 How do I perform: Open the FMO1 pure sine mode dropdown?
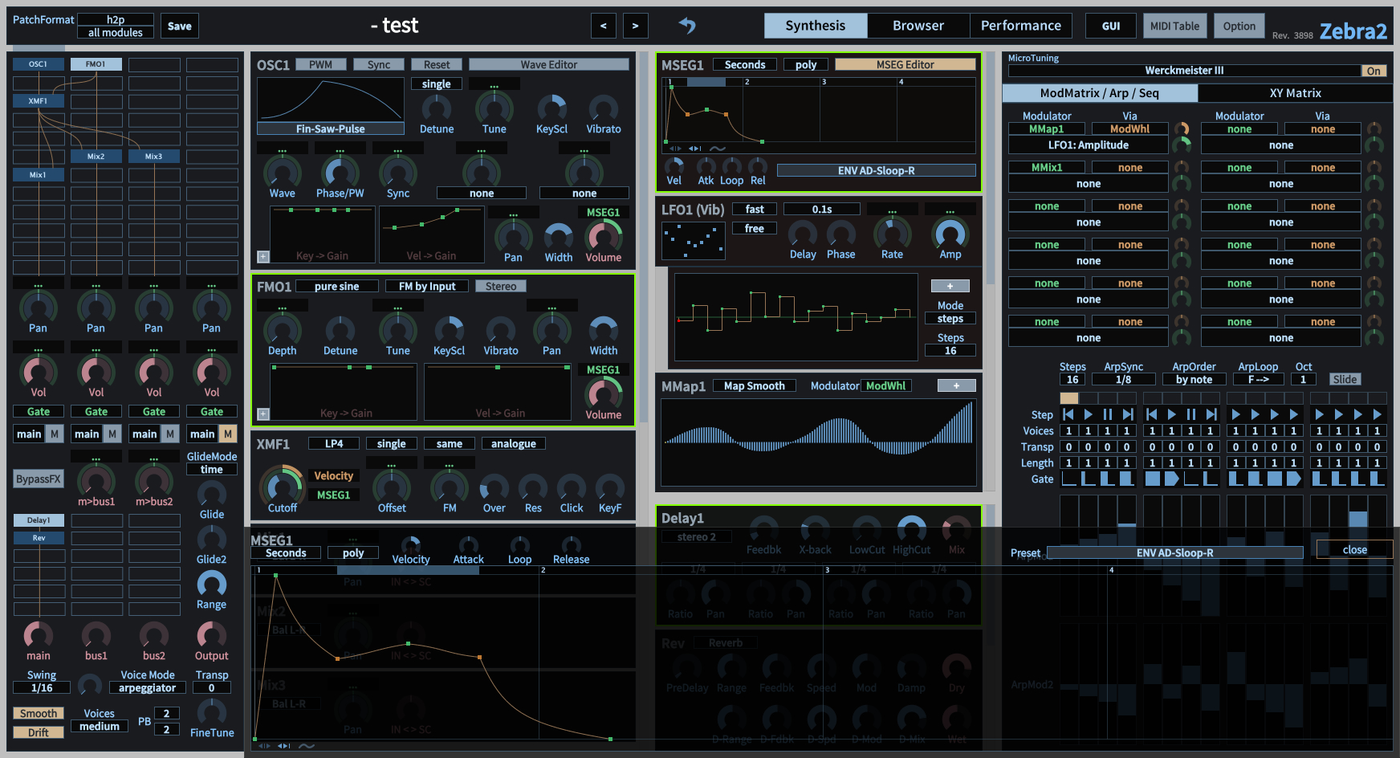click(336, 286)
